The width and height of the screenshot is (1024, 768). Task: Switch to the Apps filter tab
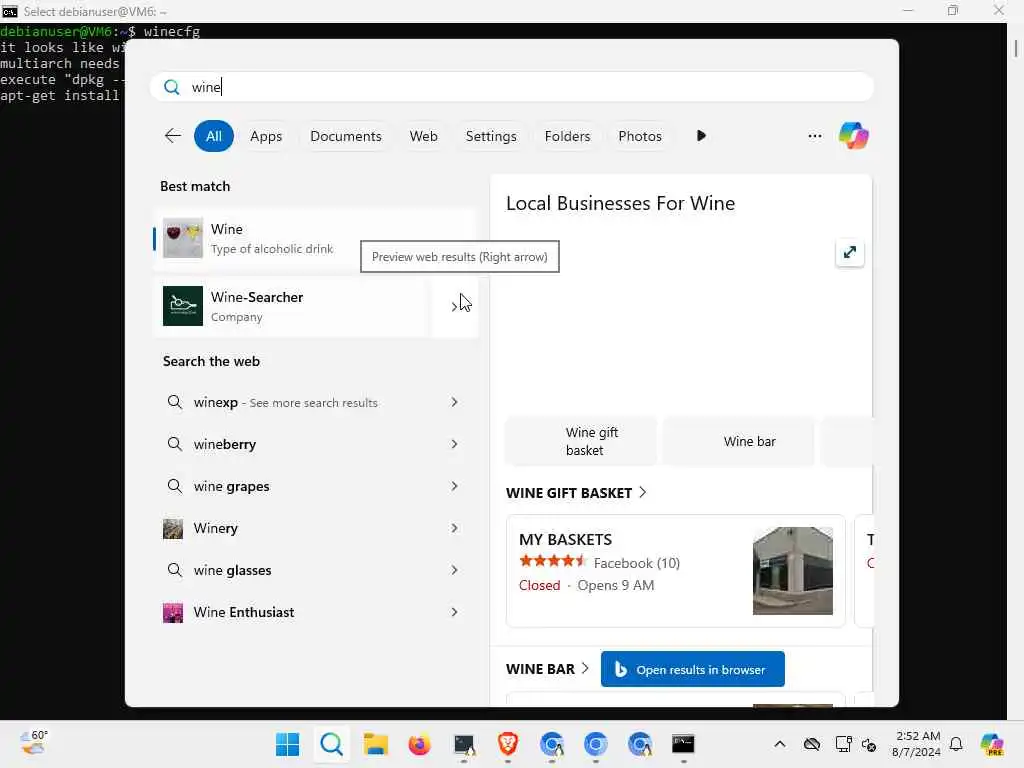pyautogui.click(x=266, y=136)
